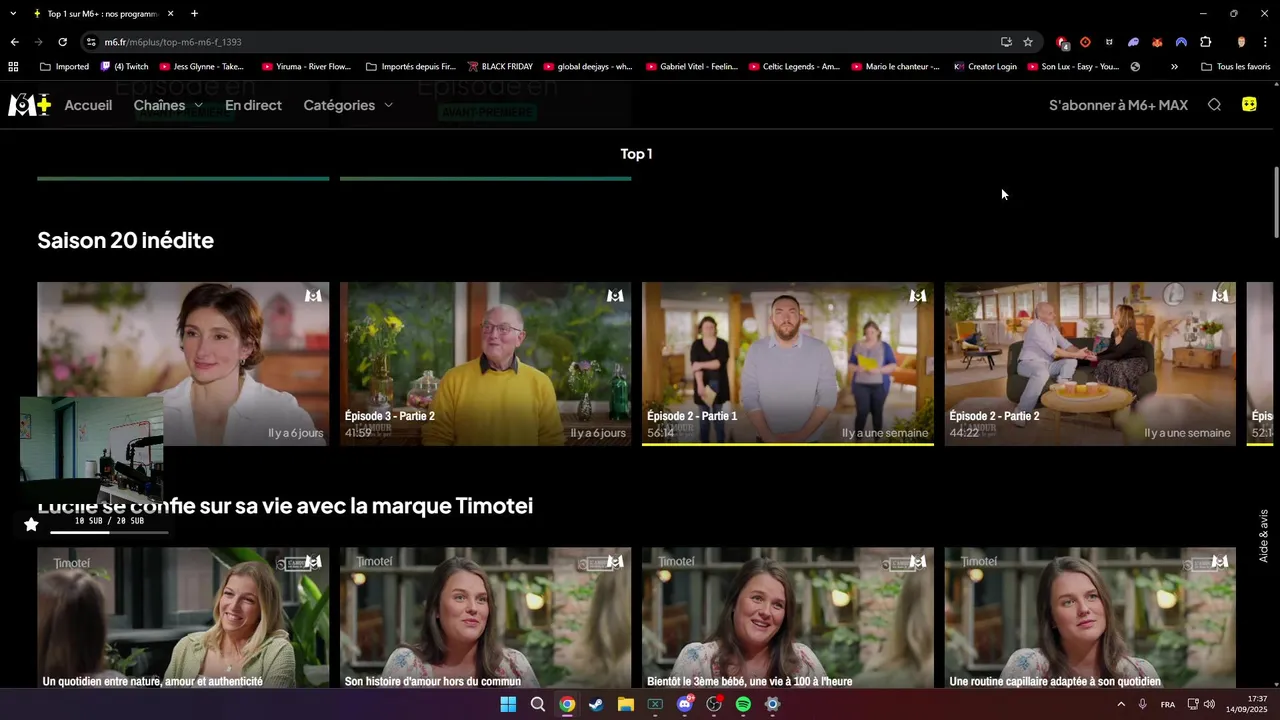
Task: Open the volume control in system tray
Action: point(1209,704)
